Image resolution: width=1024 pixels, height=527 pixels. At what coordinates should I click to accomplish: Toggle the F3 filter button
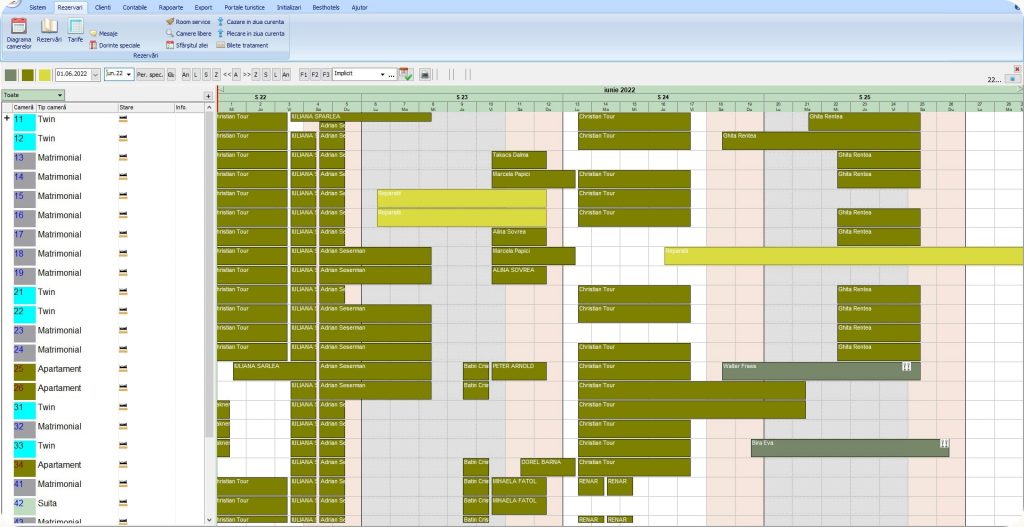pyautogui.click(x=324, y=74)
